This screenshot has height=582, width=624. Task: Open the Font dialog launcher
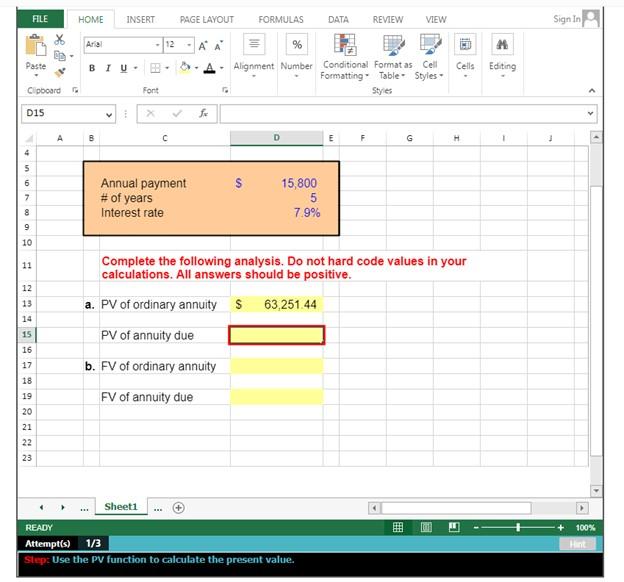pyautogui.click(x=225, y=90)
